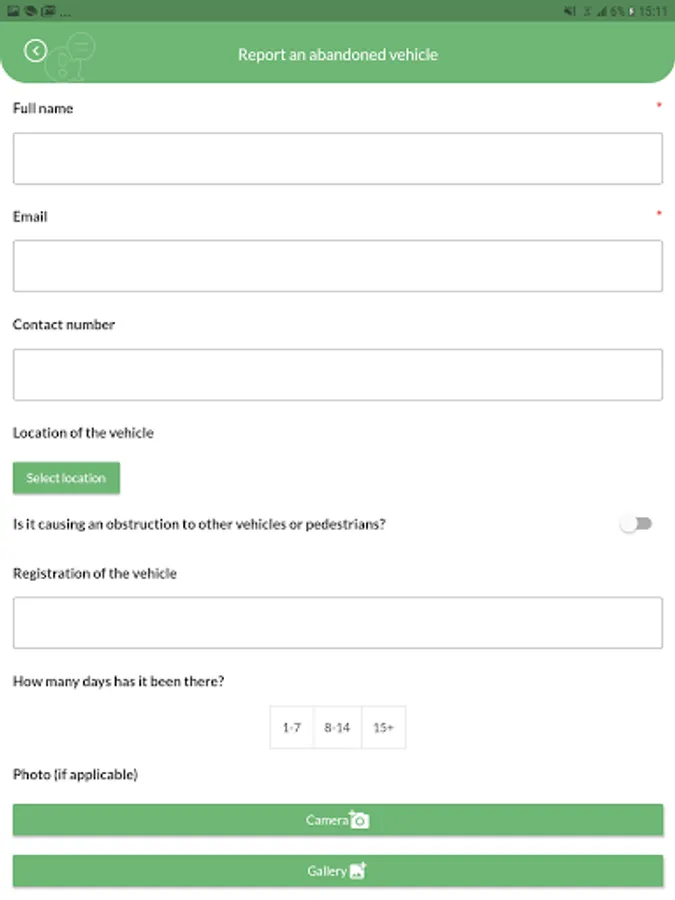Tap the gallery image icon on the Gallery button

coord(357,870)
